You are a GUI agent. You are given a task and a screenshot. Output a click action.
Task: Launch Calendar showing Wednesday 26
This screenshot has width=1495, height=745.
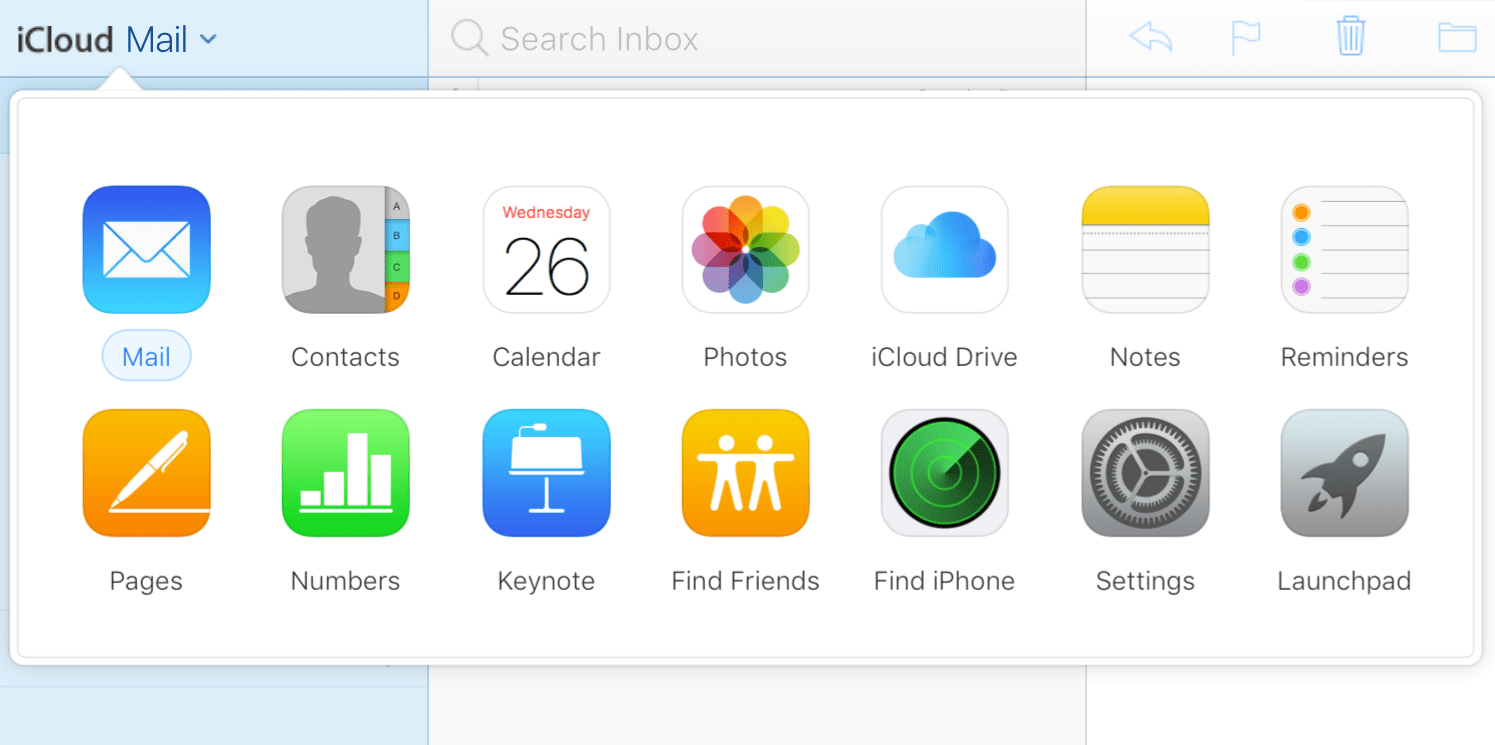(x=546, y=249)
